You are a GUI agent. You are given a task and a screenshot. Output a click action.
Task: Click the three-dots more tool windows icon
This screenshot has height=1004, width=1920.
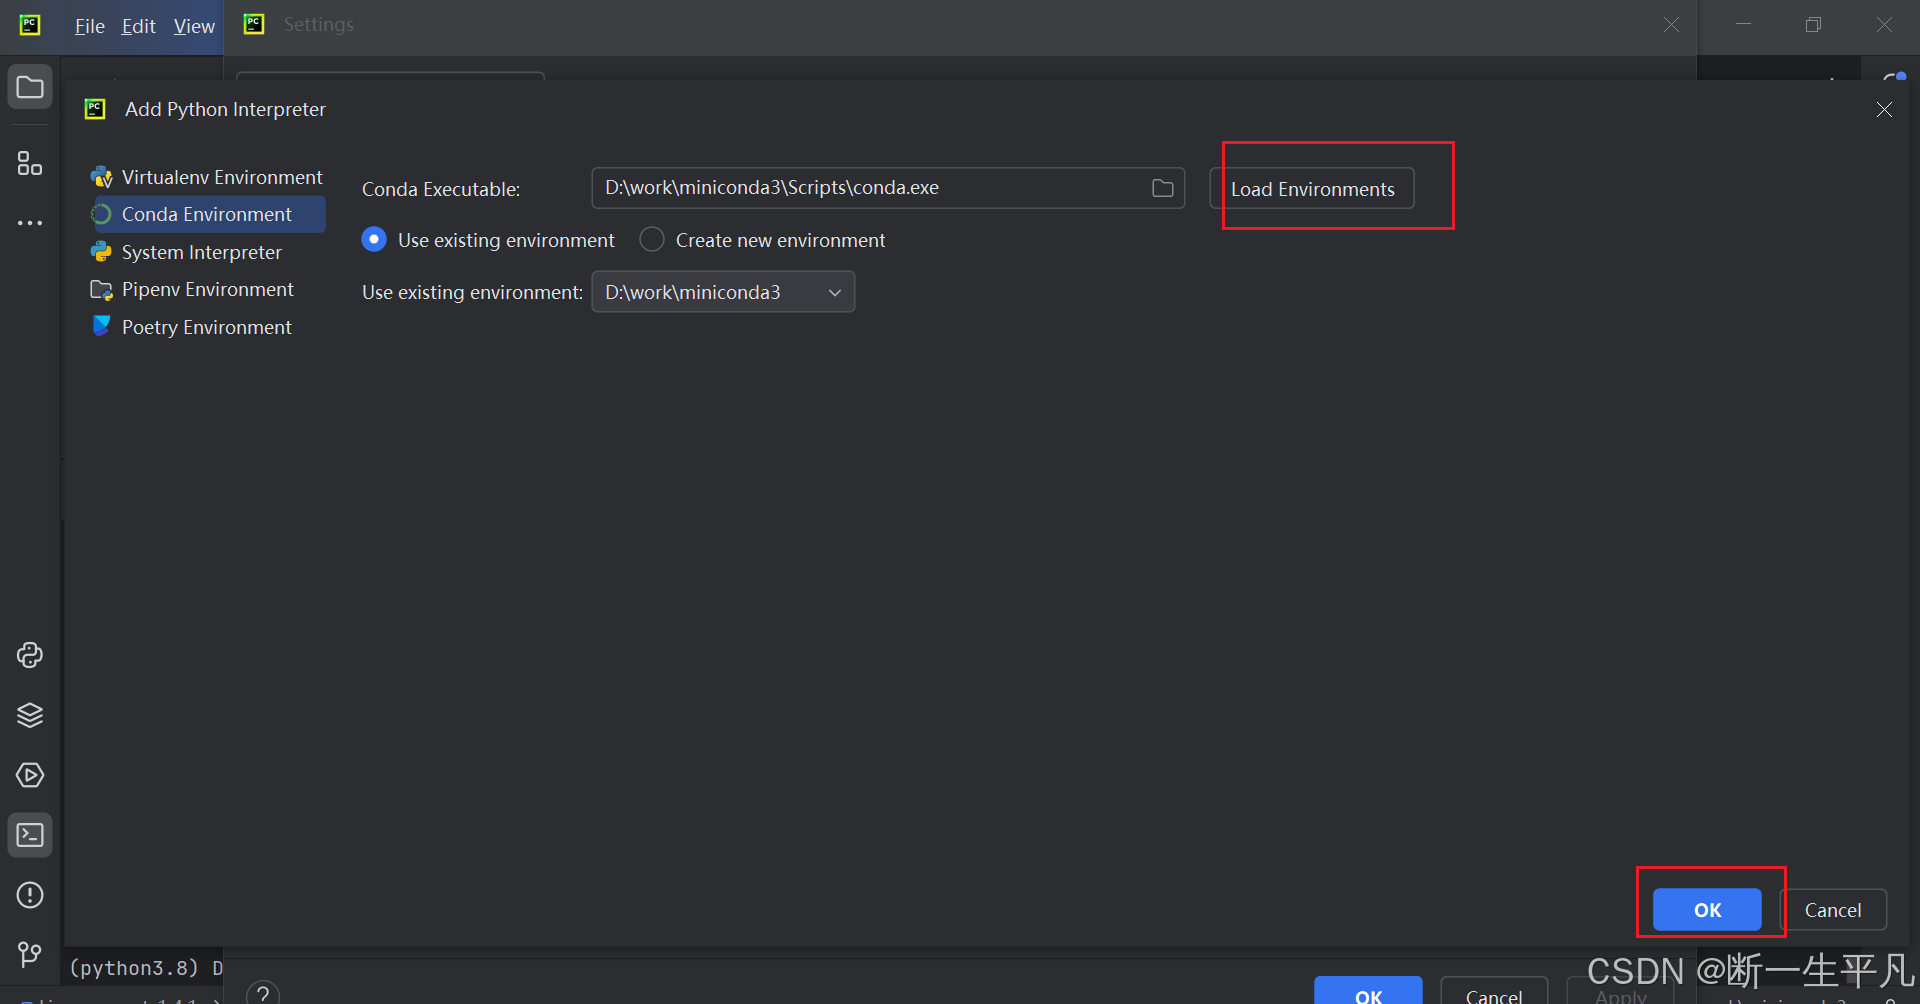click(x=30, y=223)
